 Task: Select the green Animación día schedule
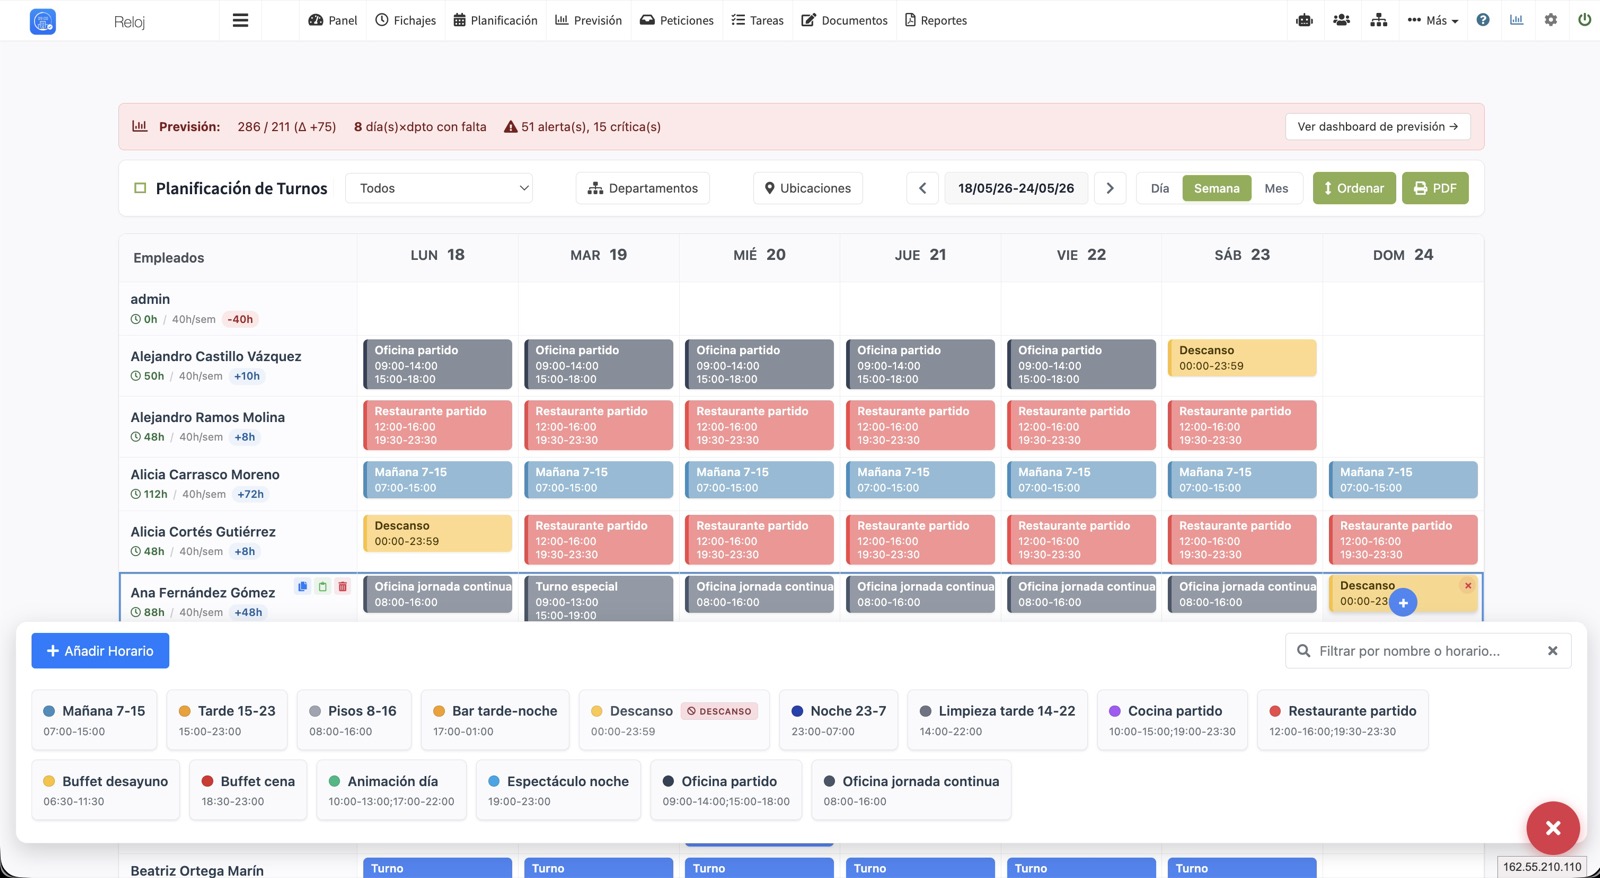391,790
